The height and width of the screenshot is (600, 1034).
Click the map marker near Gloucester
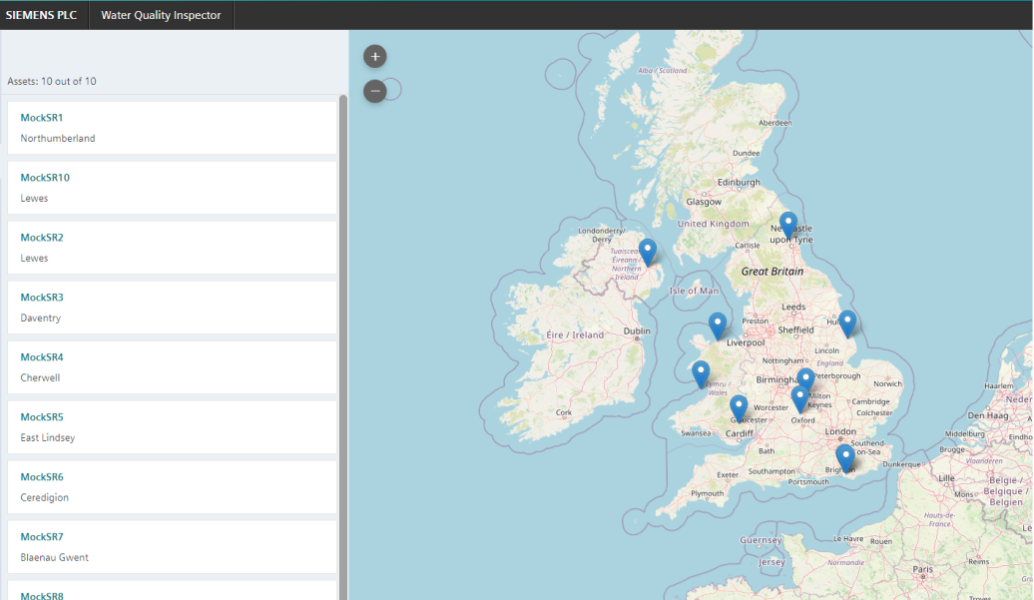(738, 407)
